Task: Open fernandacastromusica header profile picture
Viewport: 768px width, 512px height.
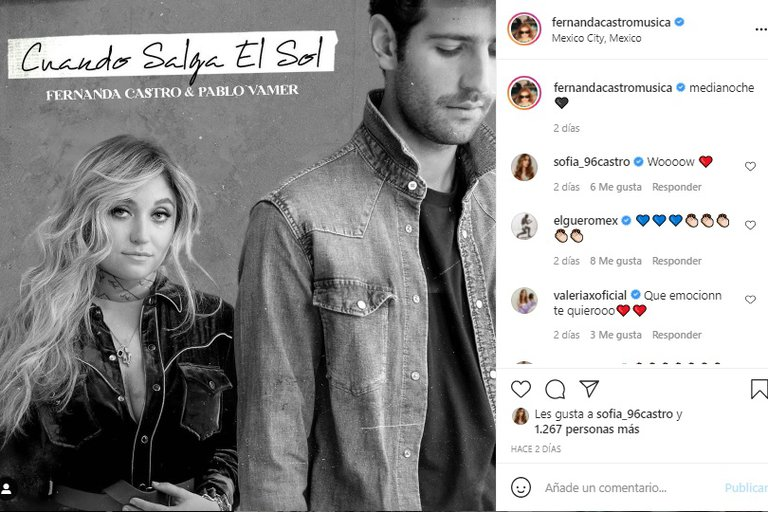Action: click(524, 29)
